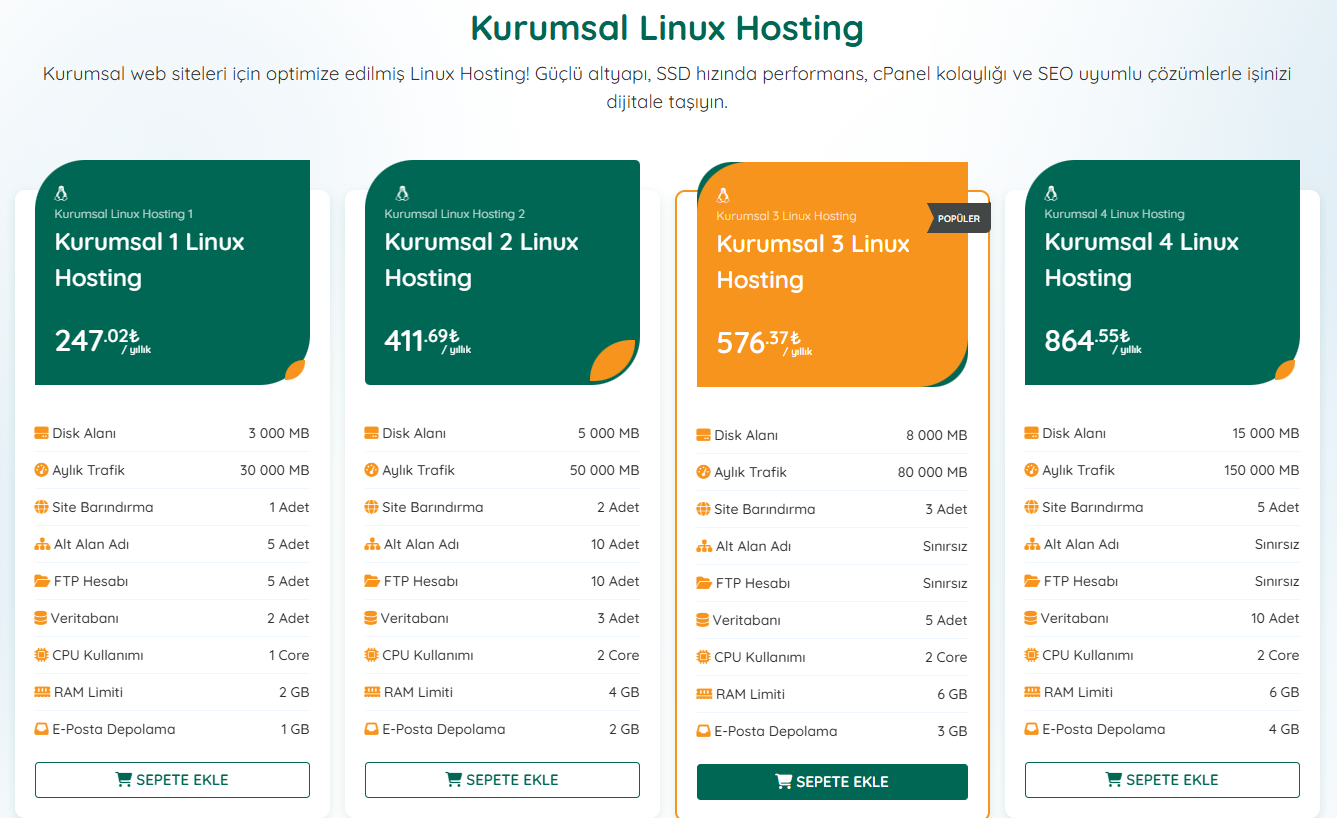Click Alt Alan Adı sitemap icon in Kurumsal 1 plan
The height and width of the screenshot is (818, 1337).
tap(41, 544)
